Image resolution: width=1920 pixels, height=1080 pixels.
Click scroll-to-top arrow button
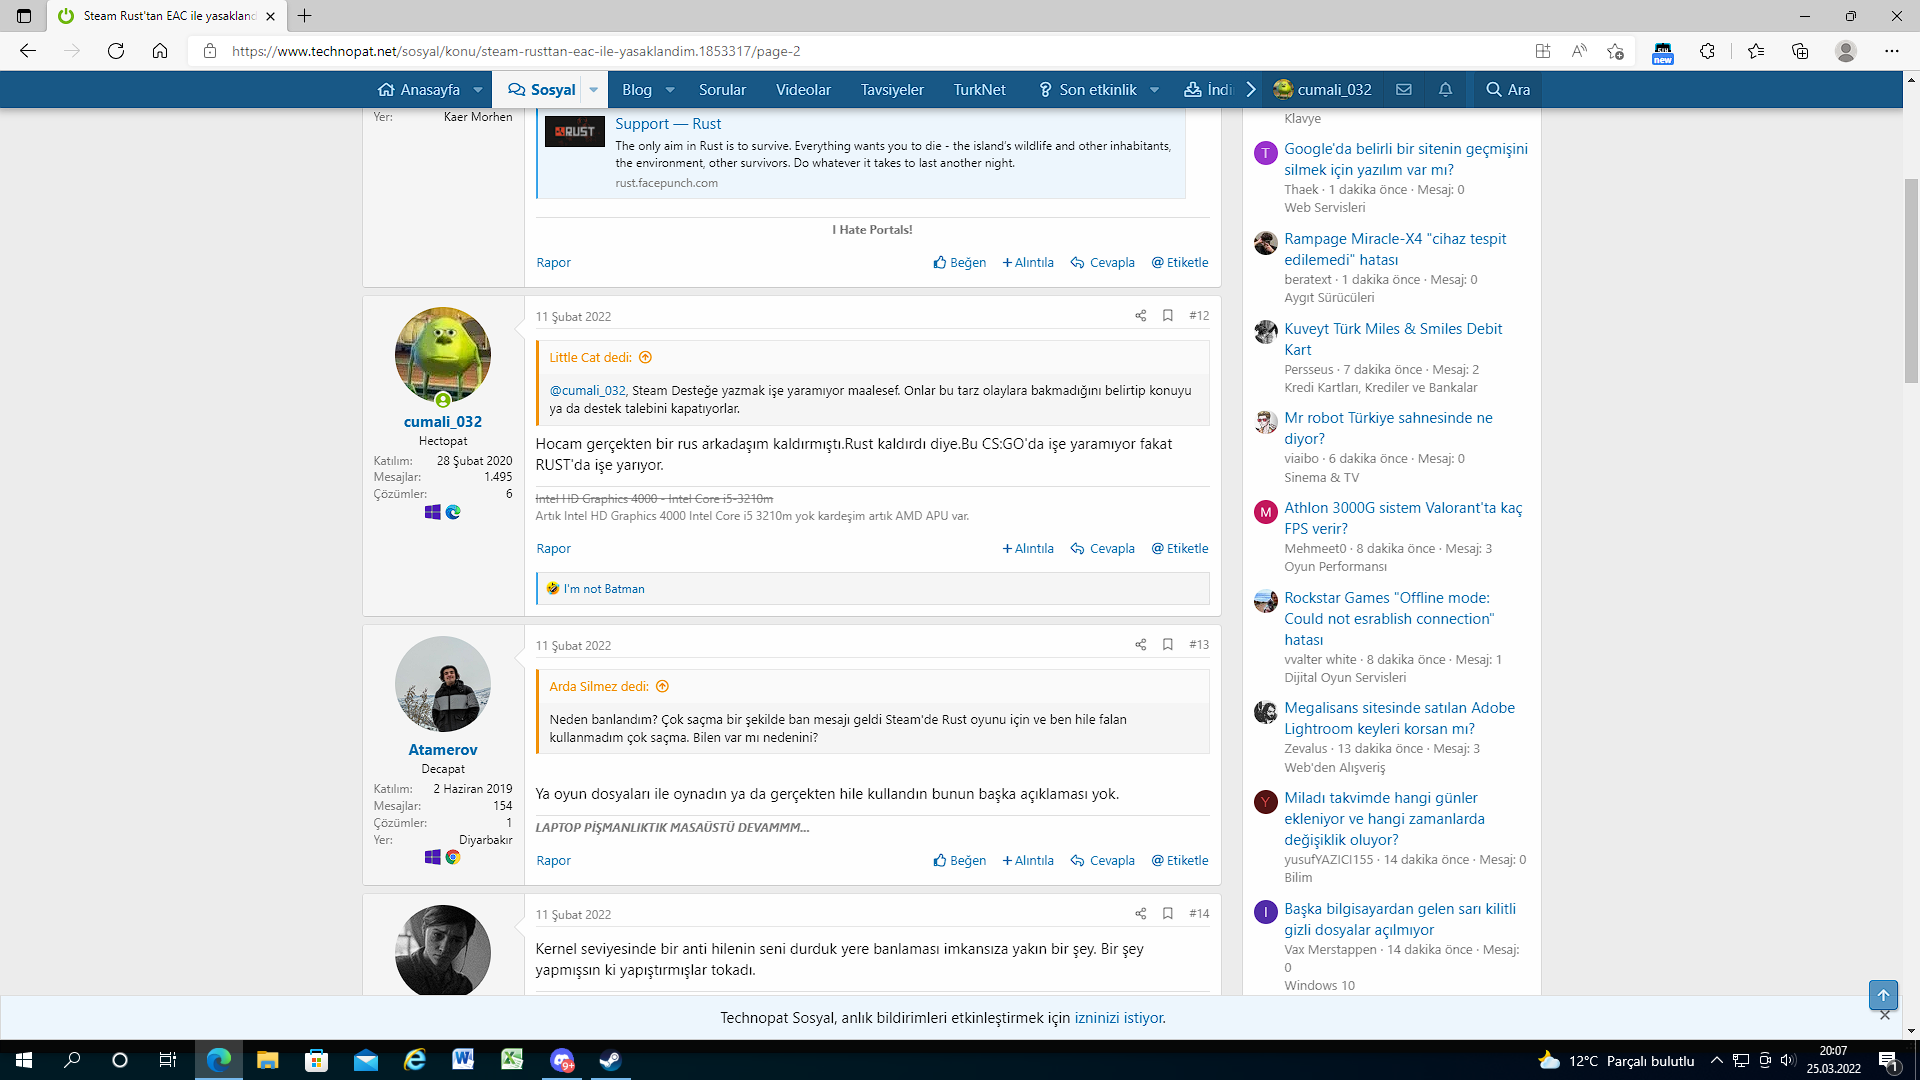pos(1883,995)
